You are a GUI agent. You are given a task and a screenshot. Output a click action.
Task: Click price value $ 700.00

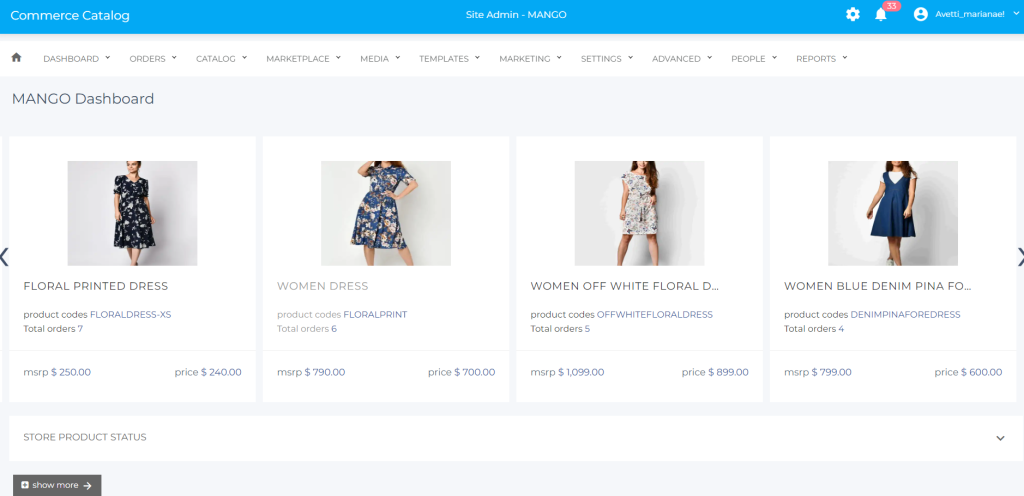click(x=475, y=372)
